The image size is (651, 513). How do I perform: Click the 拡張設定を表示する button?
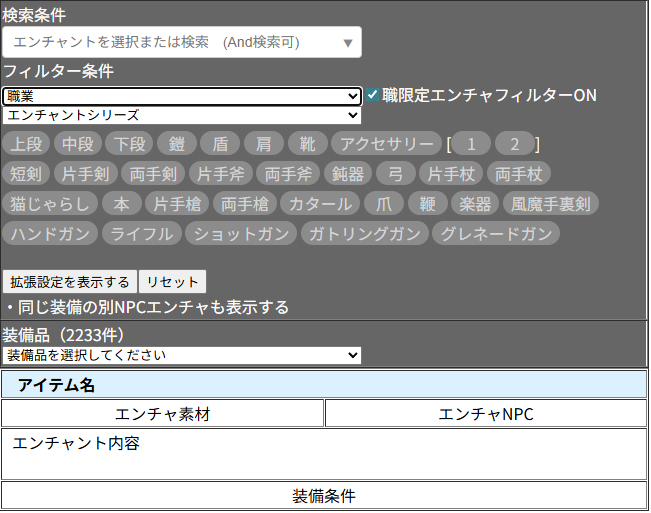point(69,281)
